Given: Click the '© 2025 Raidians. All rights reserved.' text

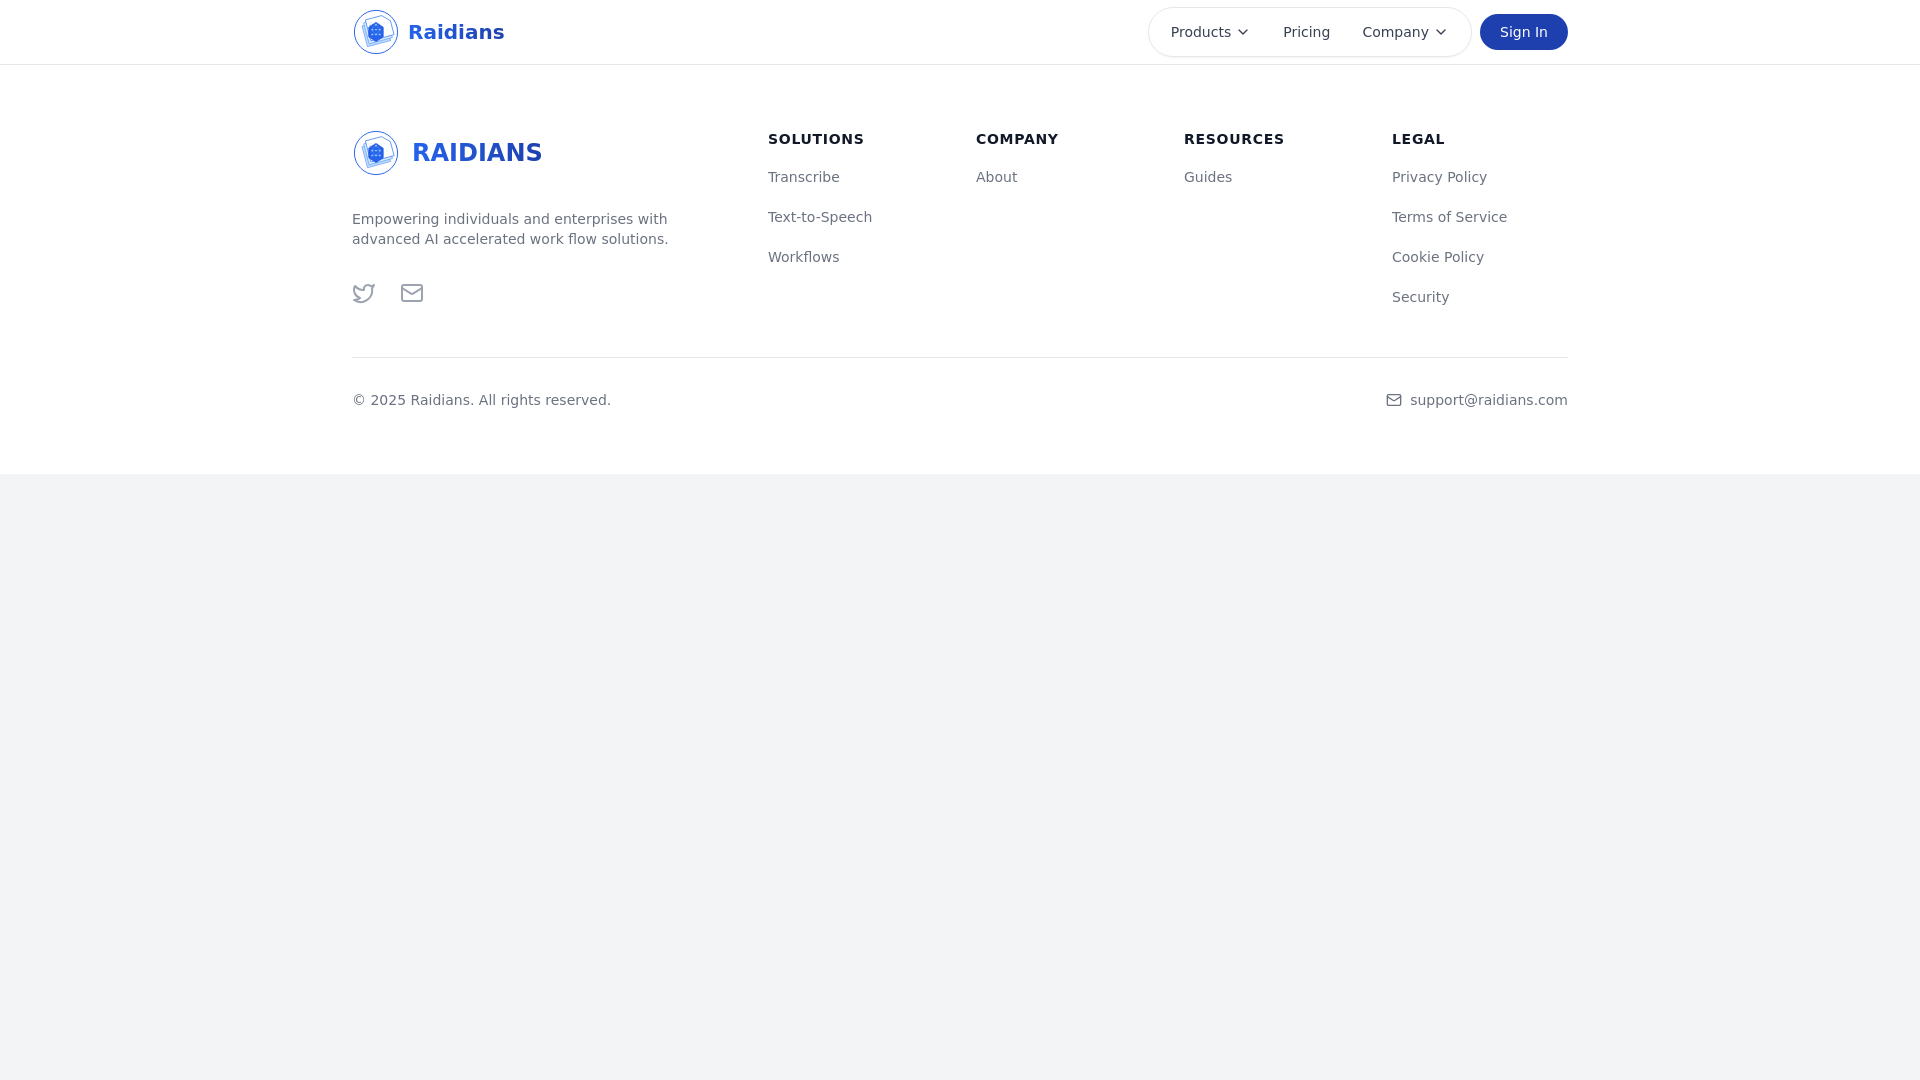Looking at the screenshot, I should click(x=481, y=400).
